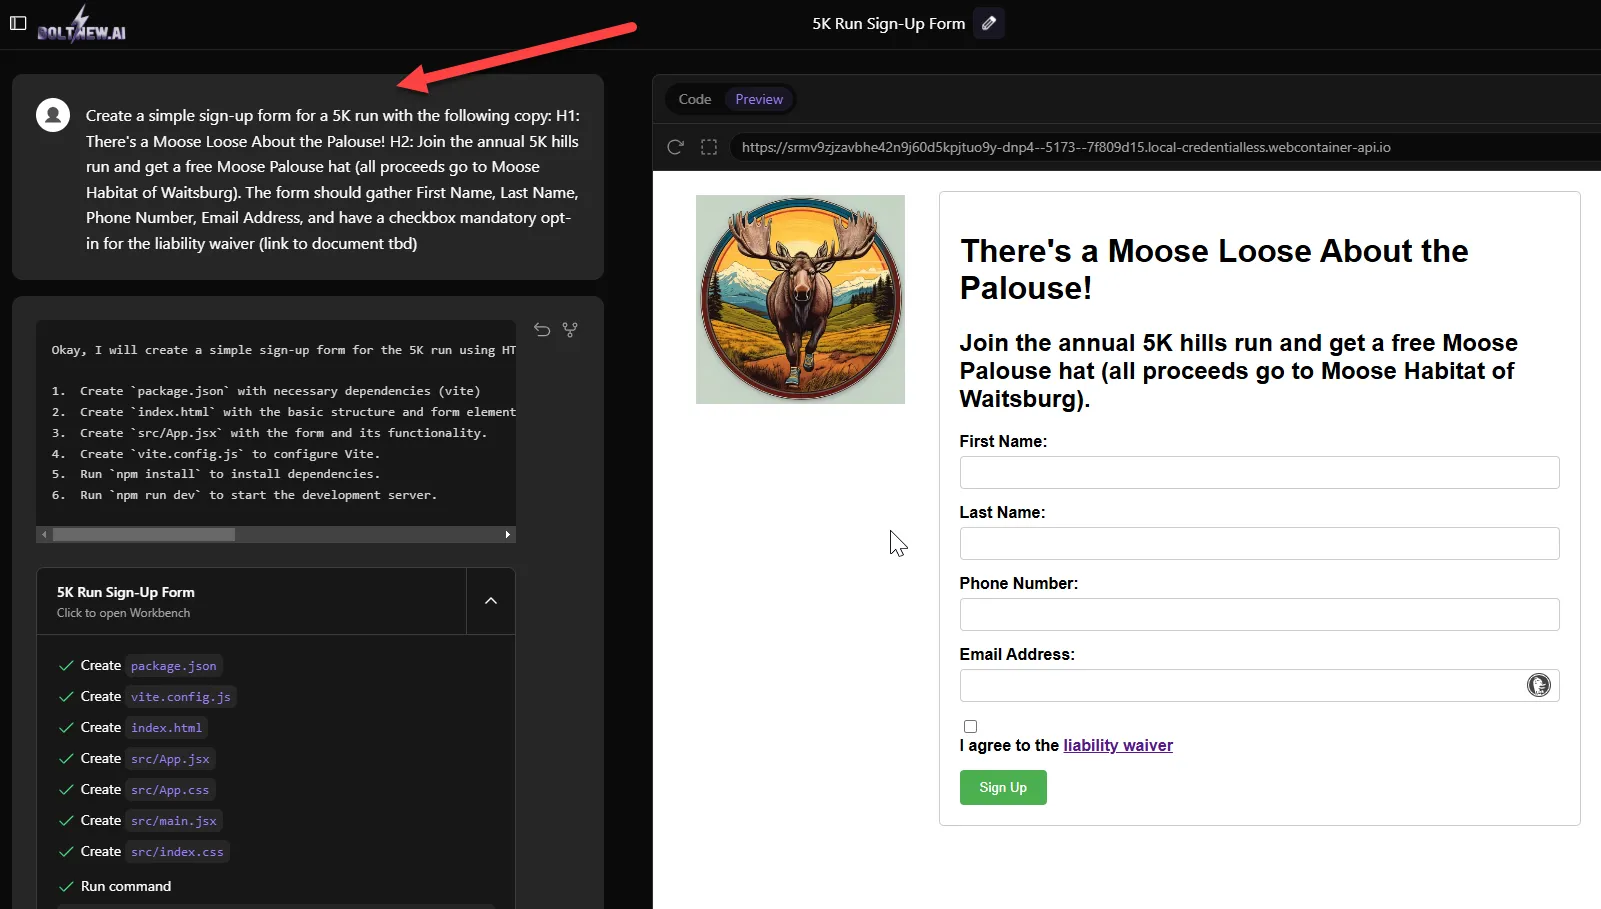Click the moose logo image
Image resolution: width=1601 pixels, height=909 pixels.
pyautogui.click(x=800, y=299)
